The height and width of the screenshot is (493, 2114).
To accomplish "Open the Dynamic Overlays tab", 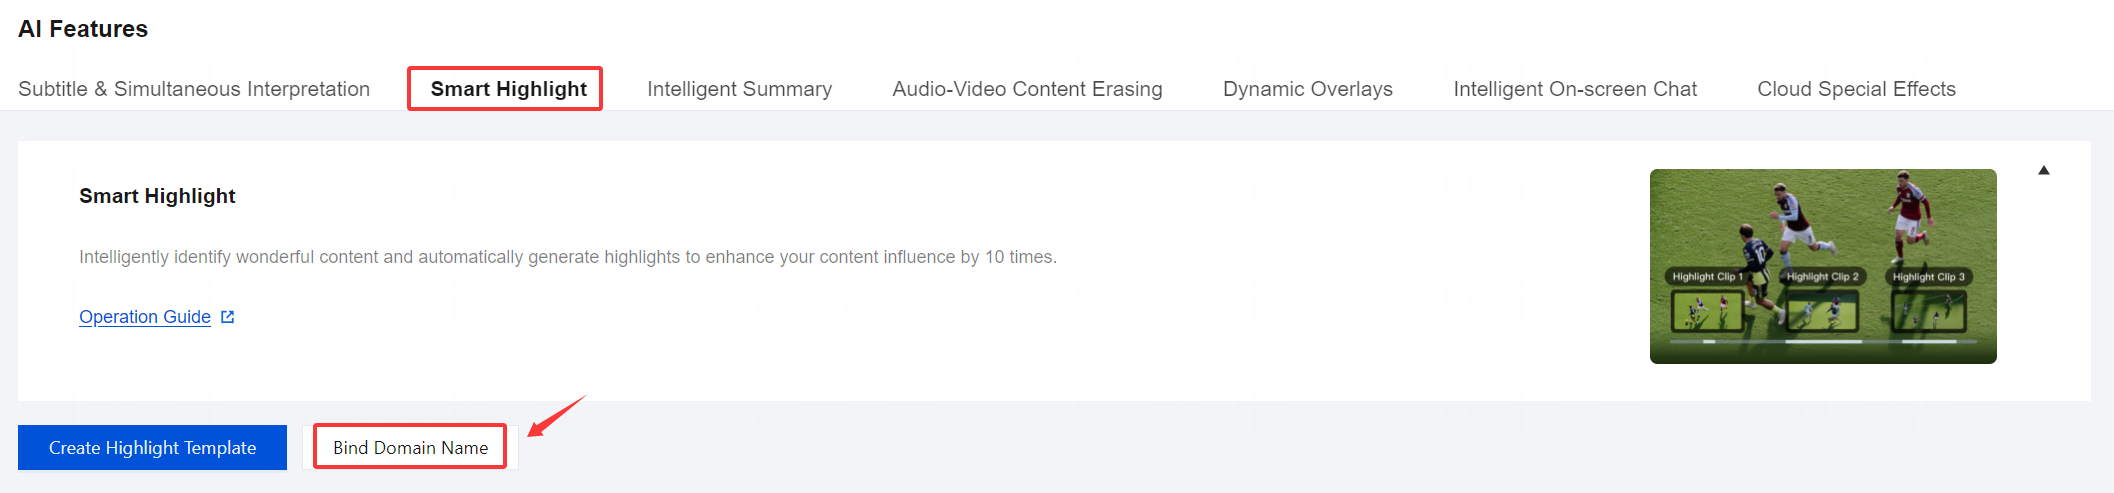I will point(1307,89).
